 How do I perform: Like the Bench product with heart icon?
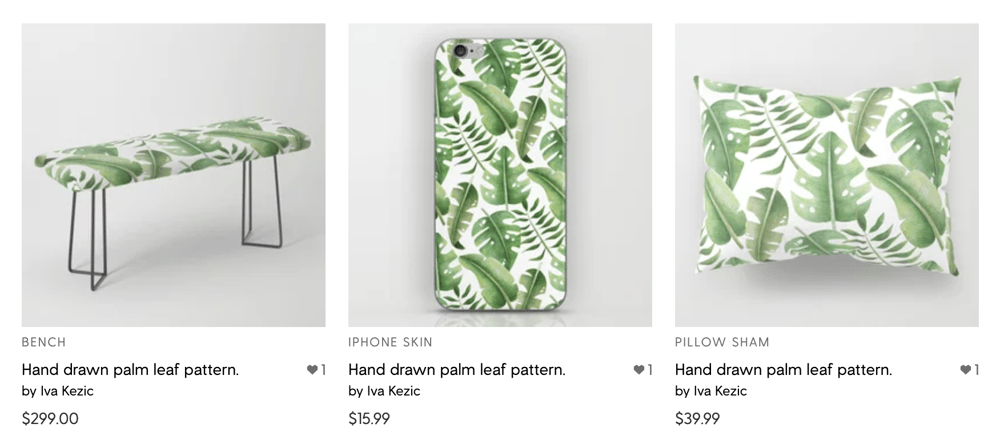[x=312, y=369]
